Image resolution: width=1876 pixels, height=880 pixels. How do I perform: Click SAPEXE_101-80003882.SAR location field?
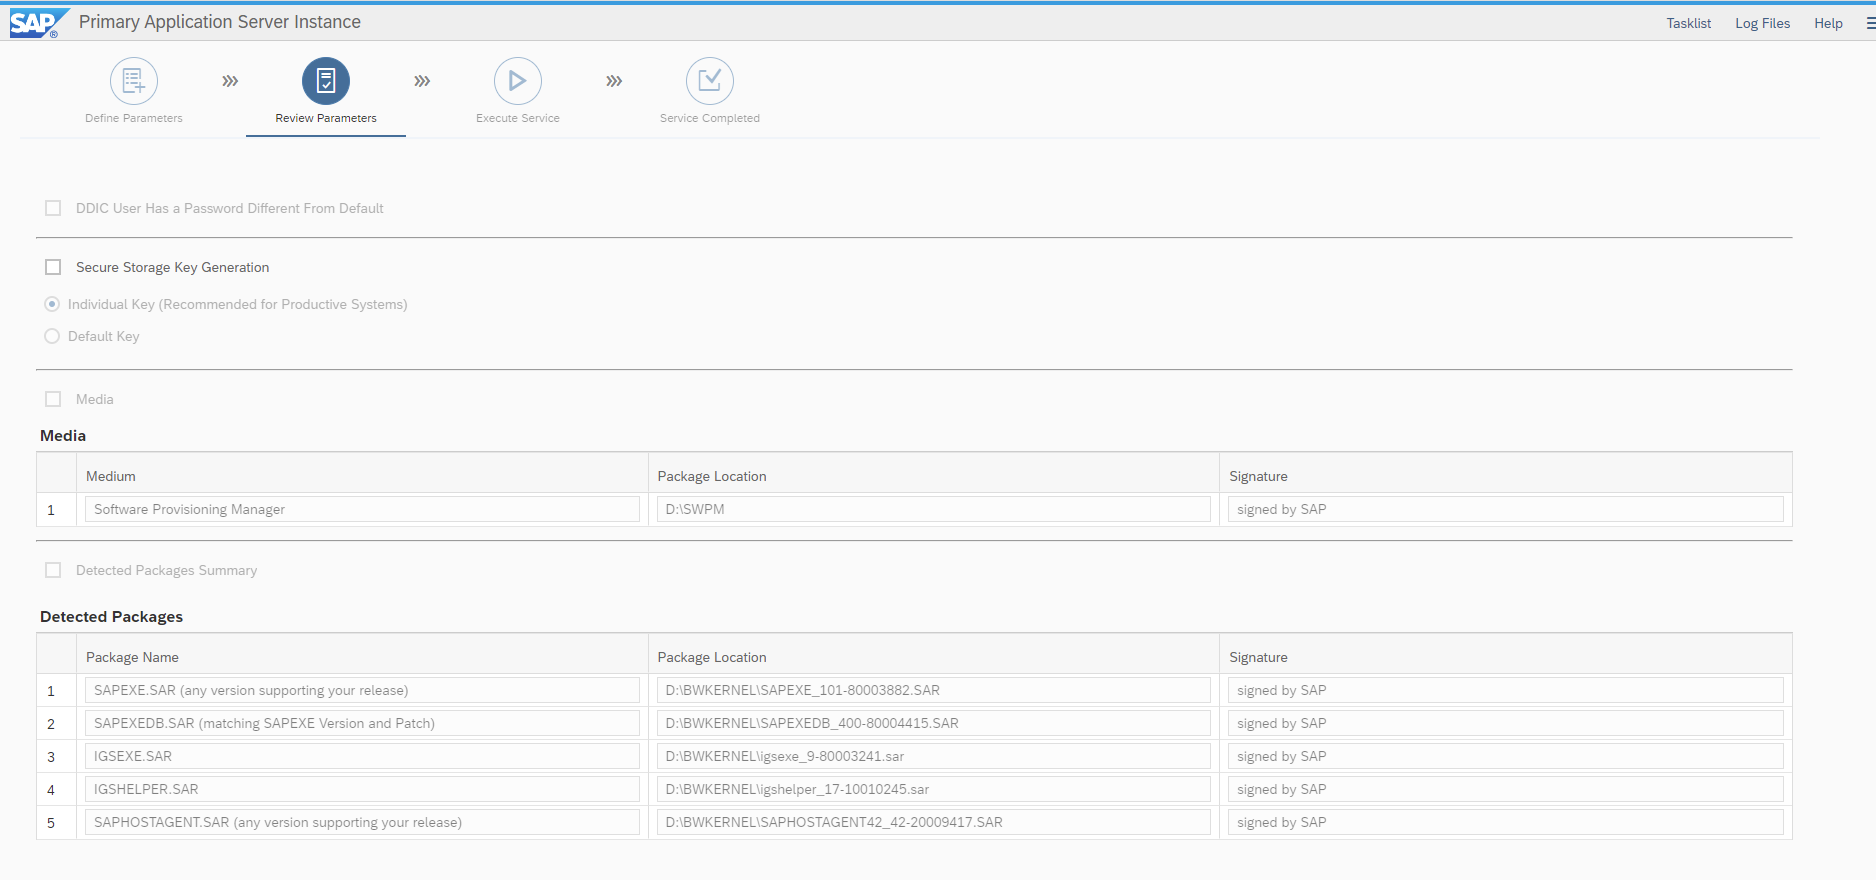pyautogui.click(x=933, y=690)
